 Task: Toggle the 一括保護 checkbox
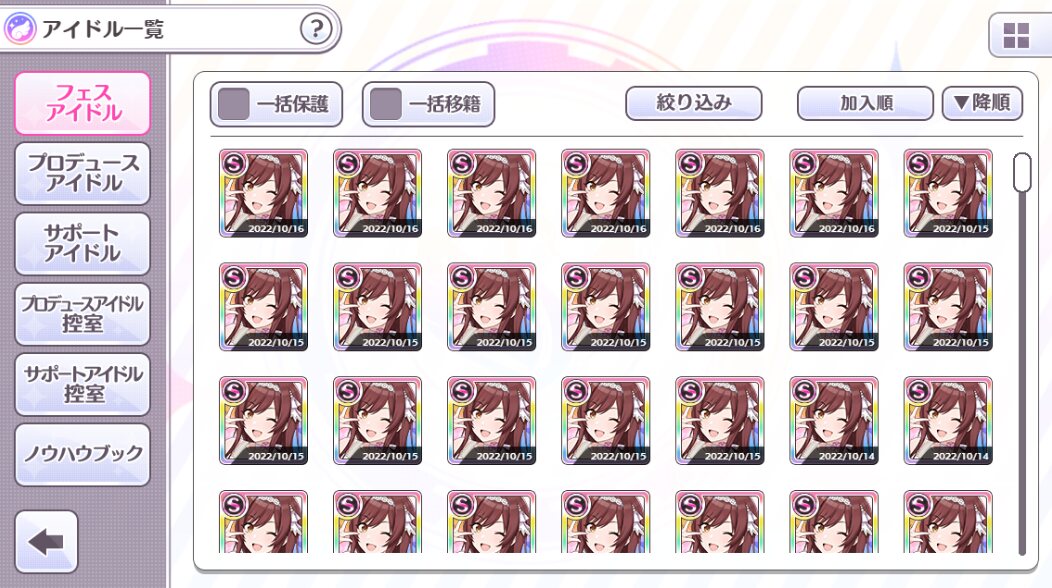click(234, 104)
